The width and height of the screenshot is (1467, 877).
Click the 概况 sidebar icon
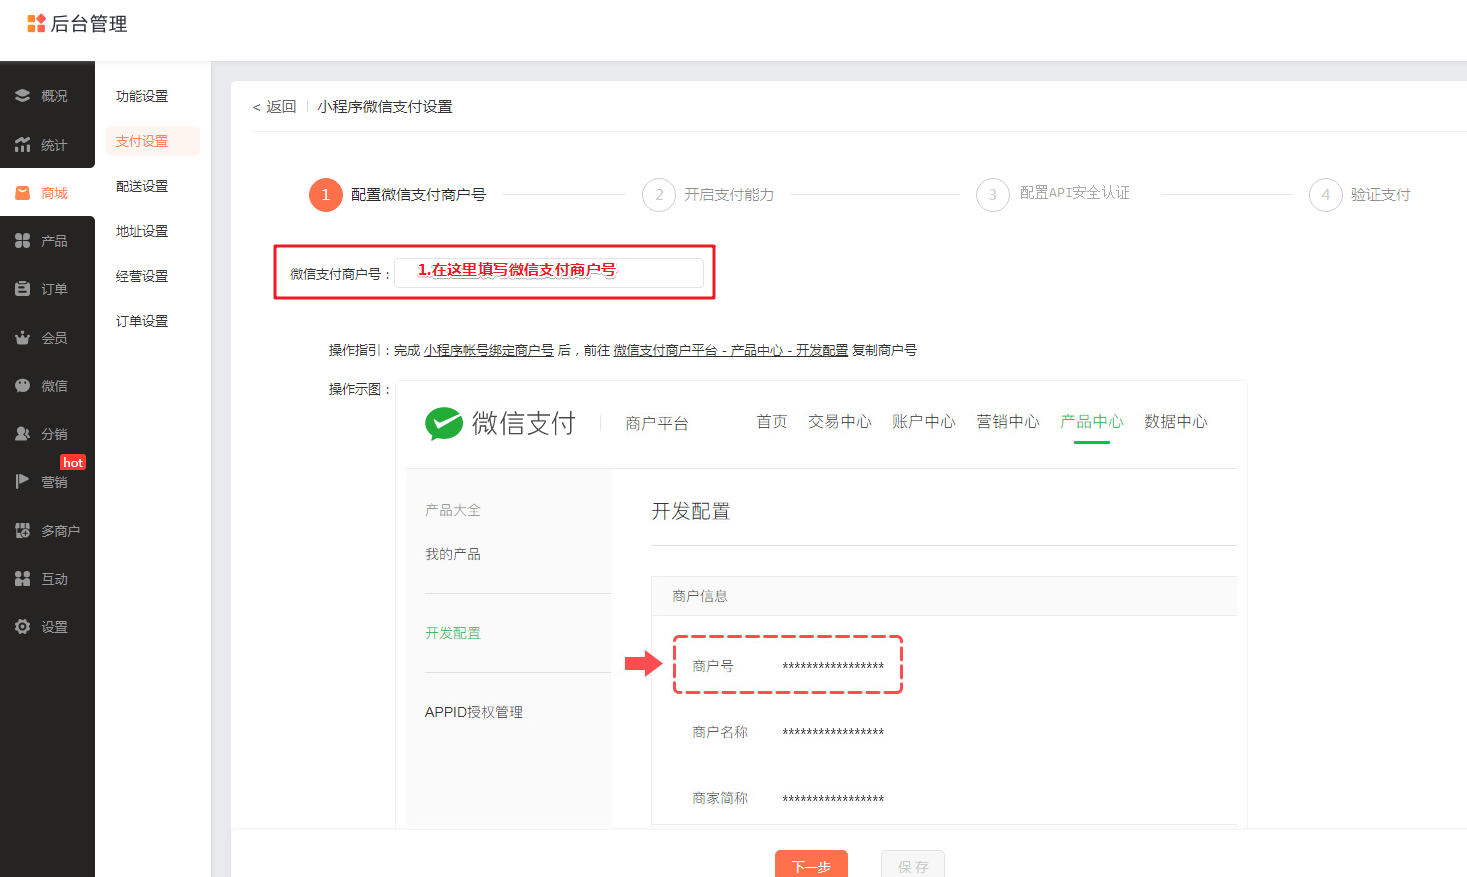22,96
